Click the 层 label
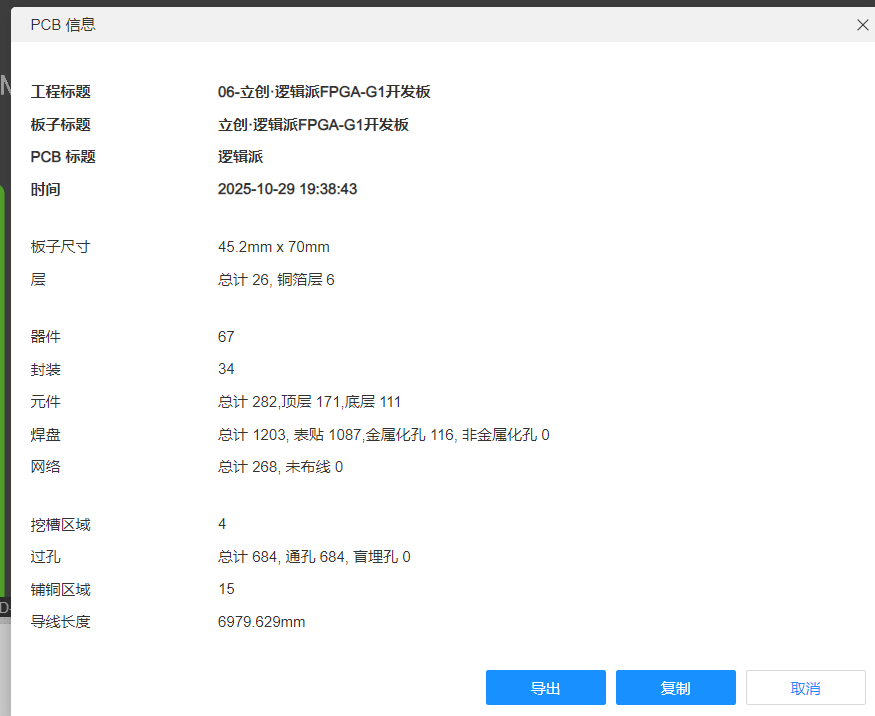Viewport: 875px width, 716px height. pyautogui.click(x=38, y=280)
